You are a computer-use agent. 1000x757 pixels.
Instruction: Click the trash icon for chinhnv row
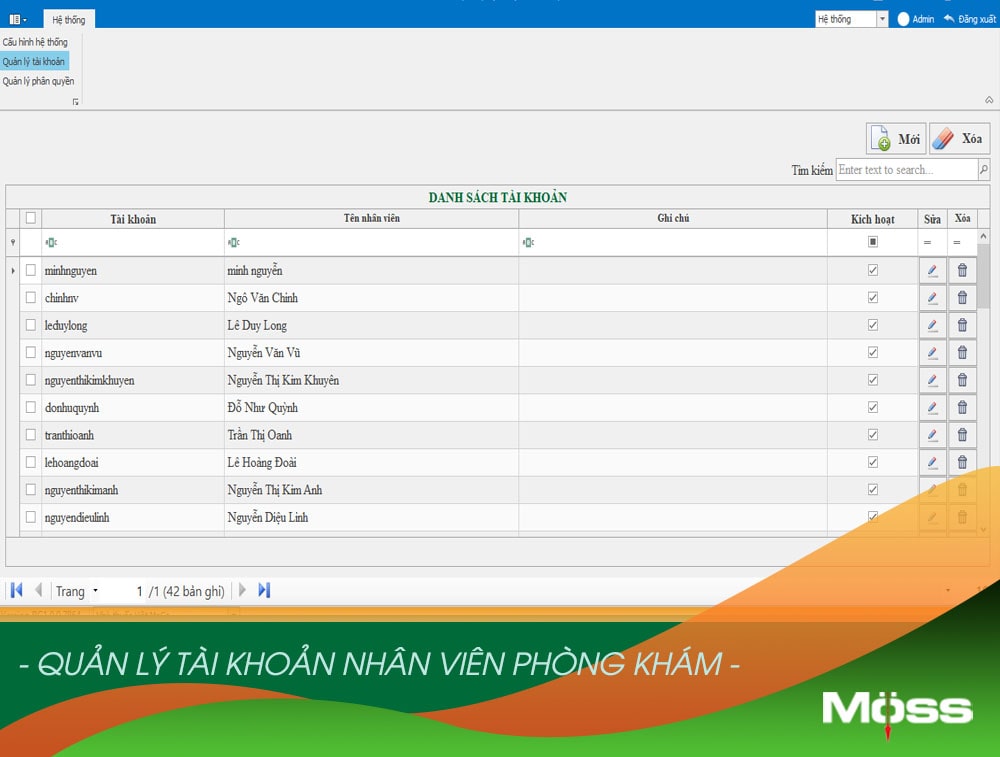coord(962,298)
